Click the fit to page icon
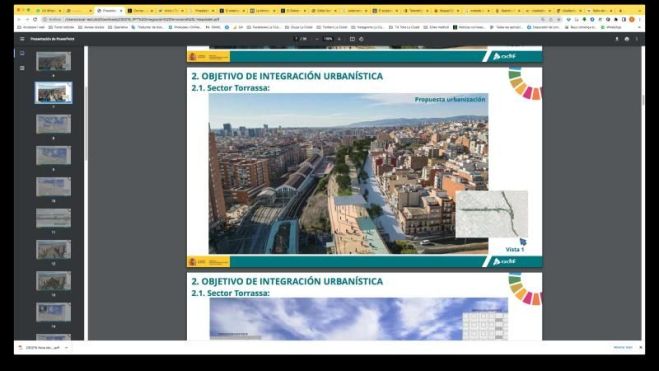The height and width of the screenshot is (371, 659). (x=352, y=39)
